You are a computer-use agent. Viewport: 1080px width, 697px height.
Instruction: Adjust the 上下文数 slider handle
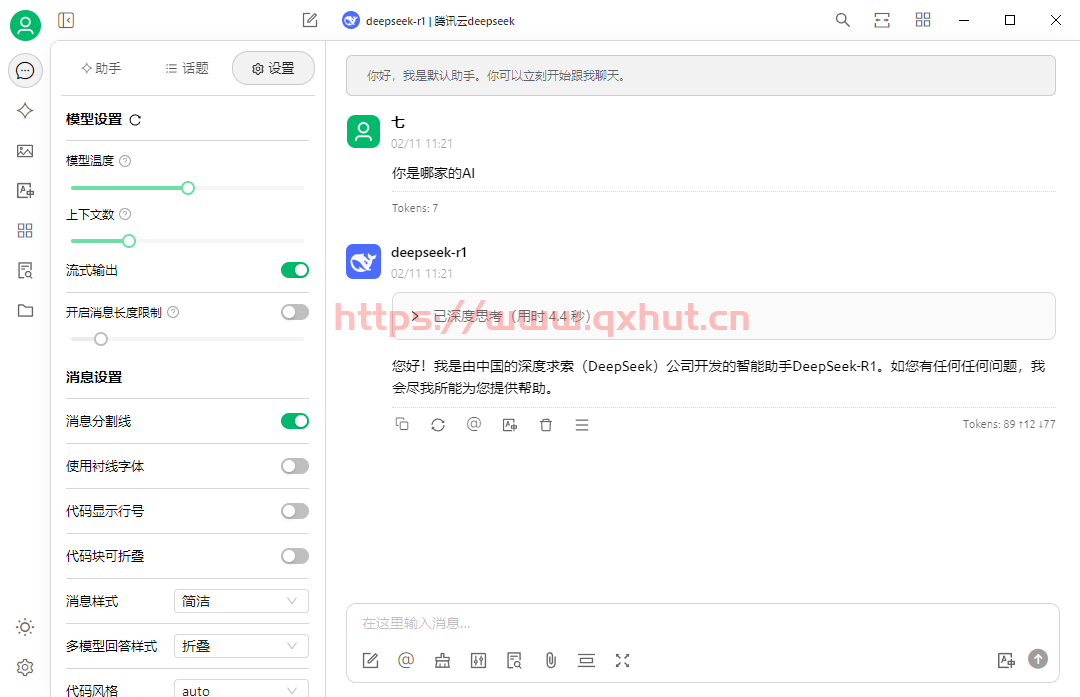pyautogui.click(x=129, y=241)
